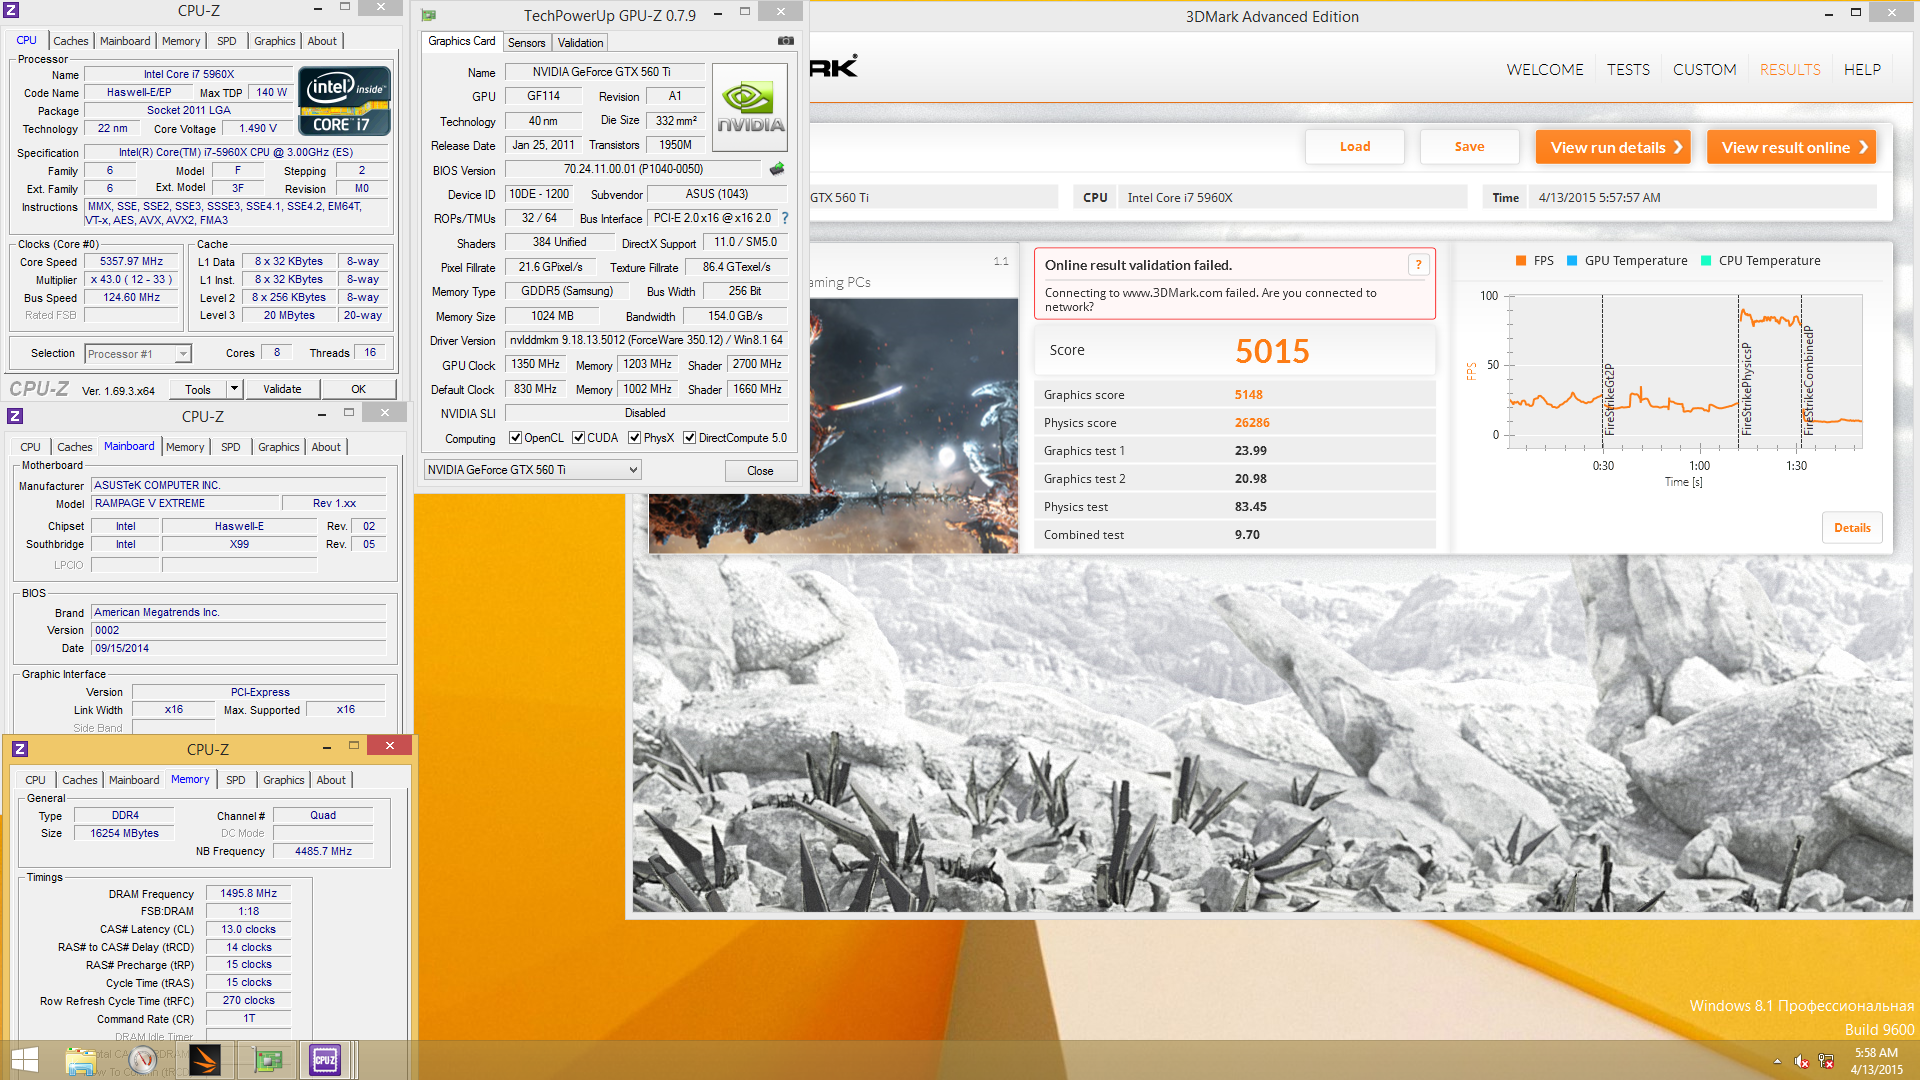Screen dimensions: 1920x1080
Task: Click the OK button in CPU-Z
Action: pyautogui.click(x=358, y=389)
